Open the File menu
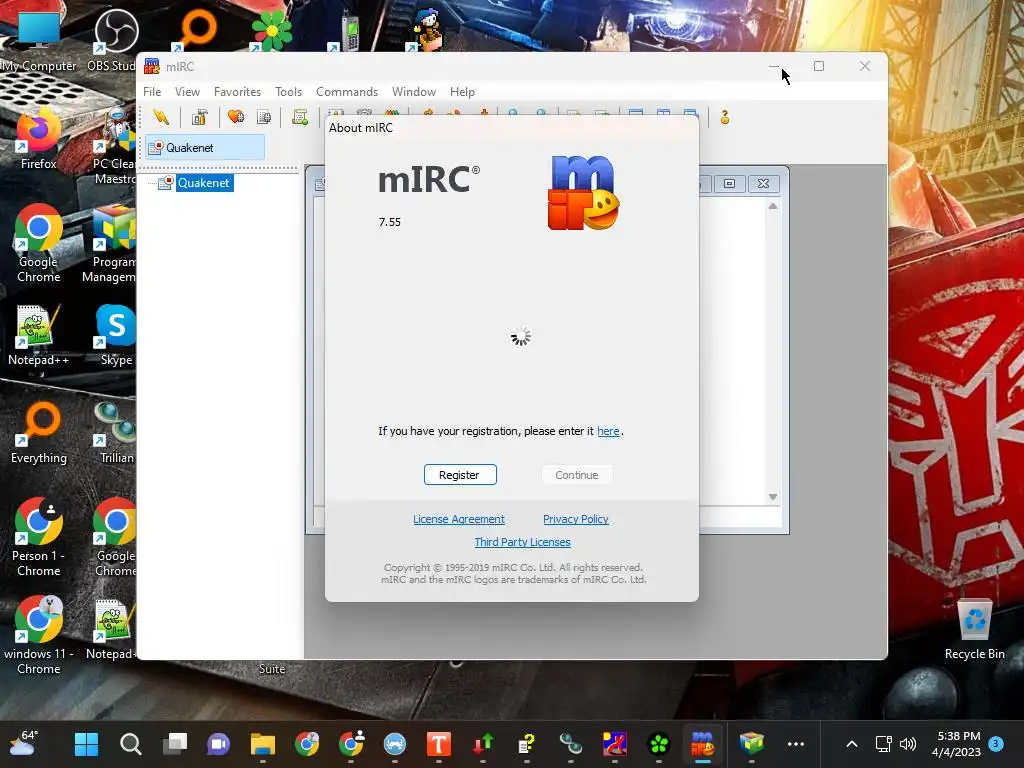The width and height of the screenshot is (1024, 768). (x=152, y=91)
